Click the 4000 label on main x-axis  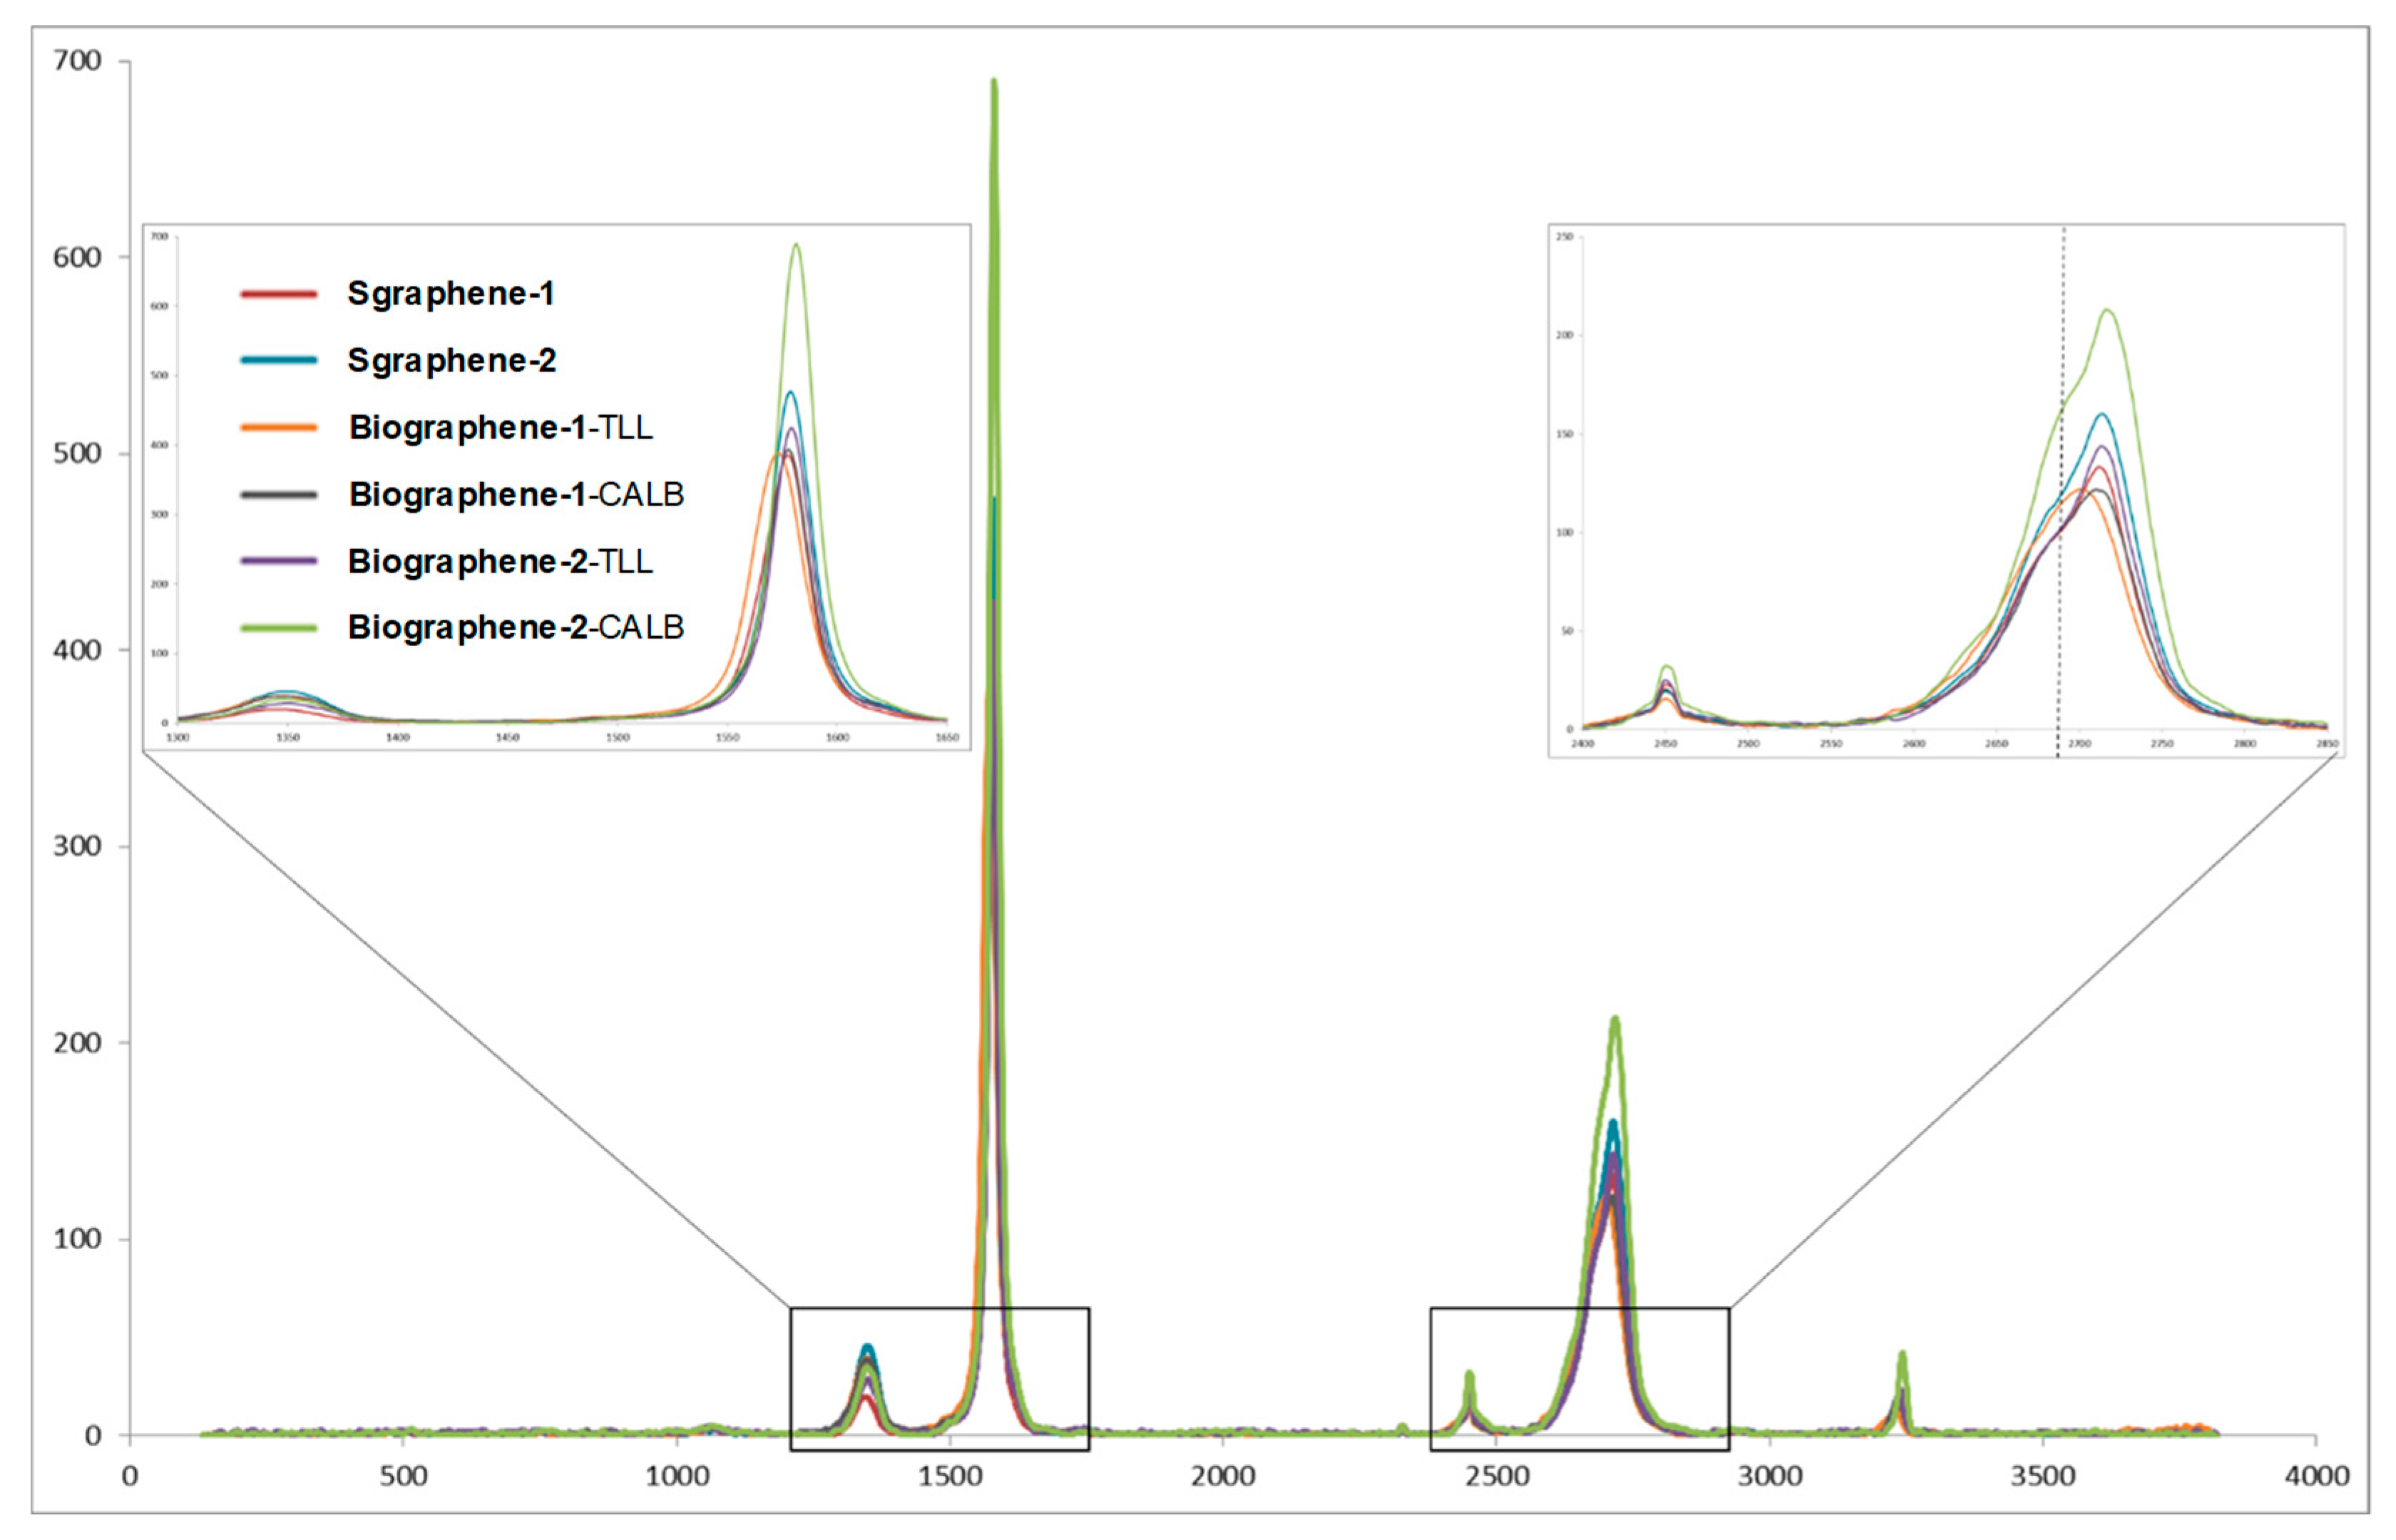tap(2317, 1476)
